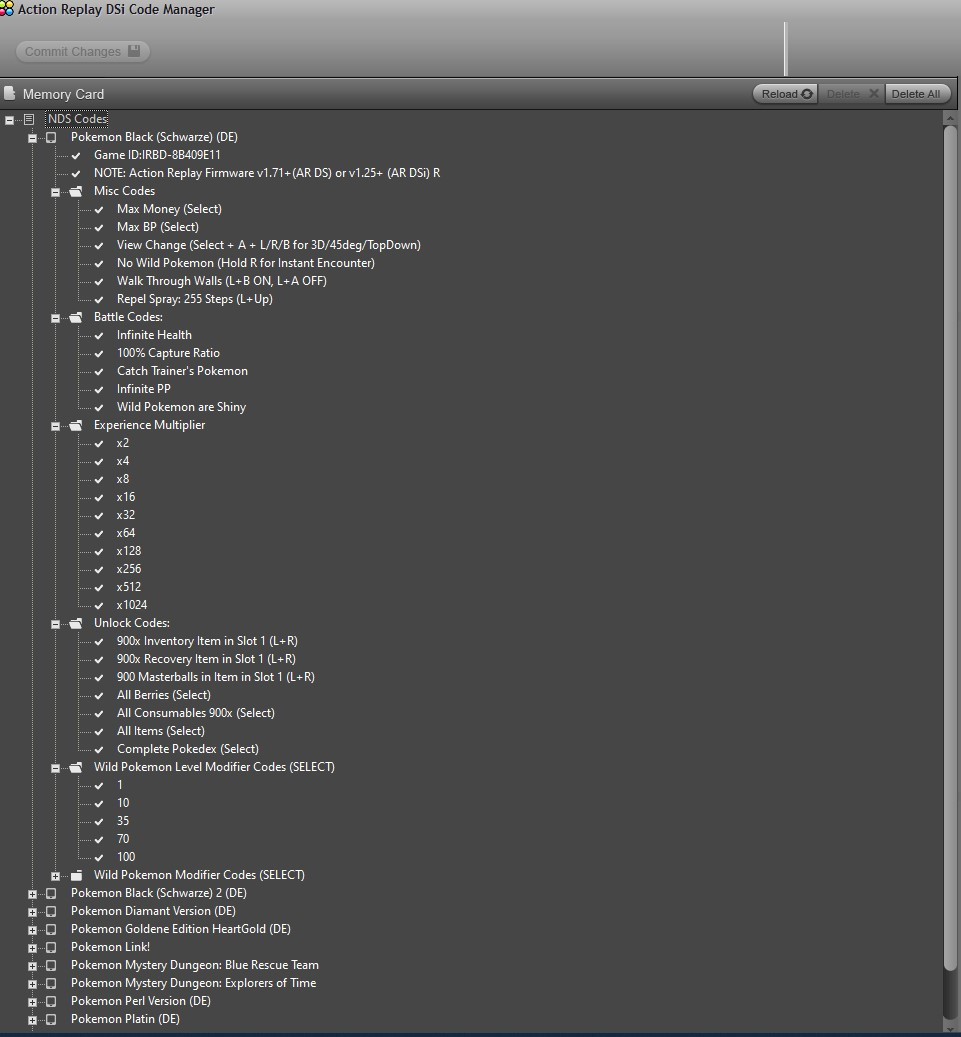Toggle the x1024 experience multiplier checkmark

(99, 605)
